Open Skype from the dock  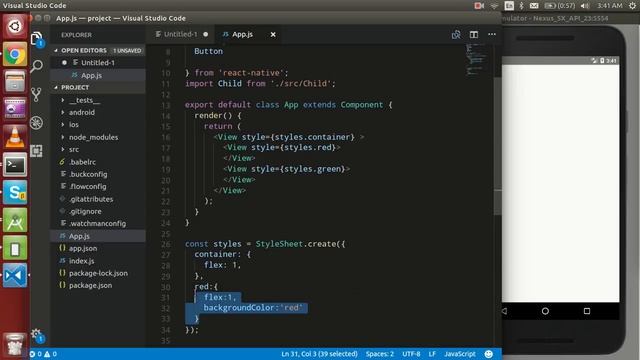[x=15, y=192]
